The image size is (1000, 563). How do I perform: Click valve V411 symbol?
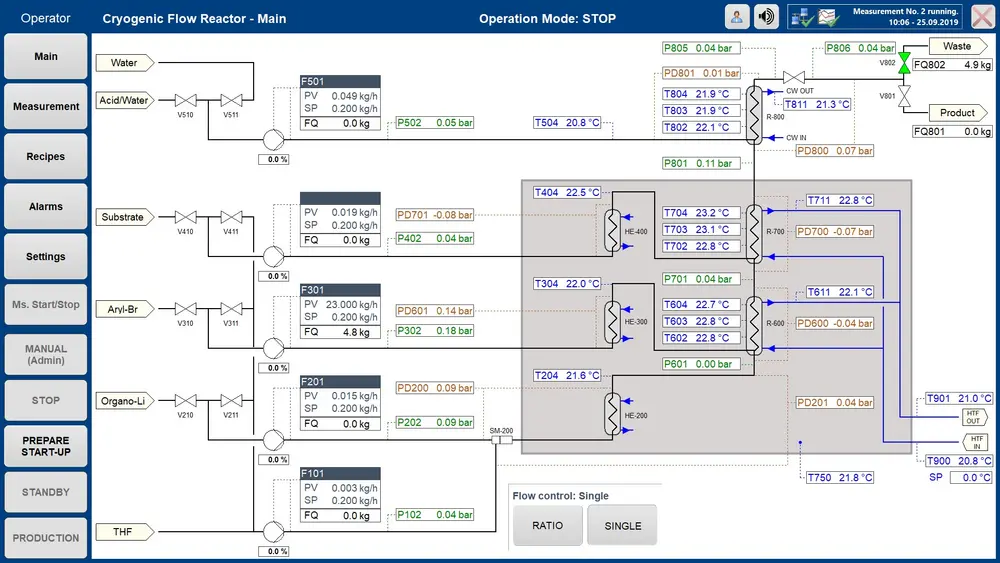click(x=231, y=217)
